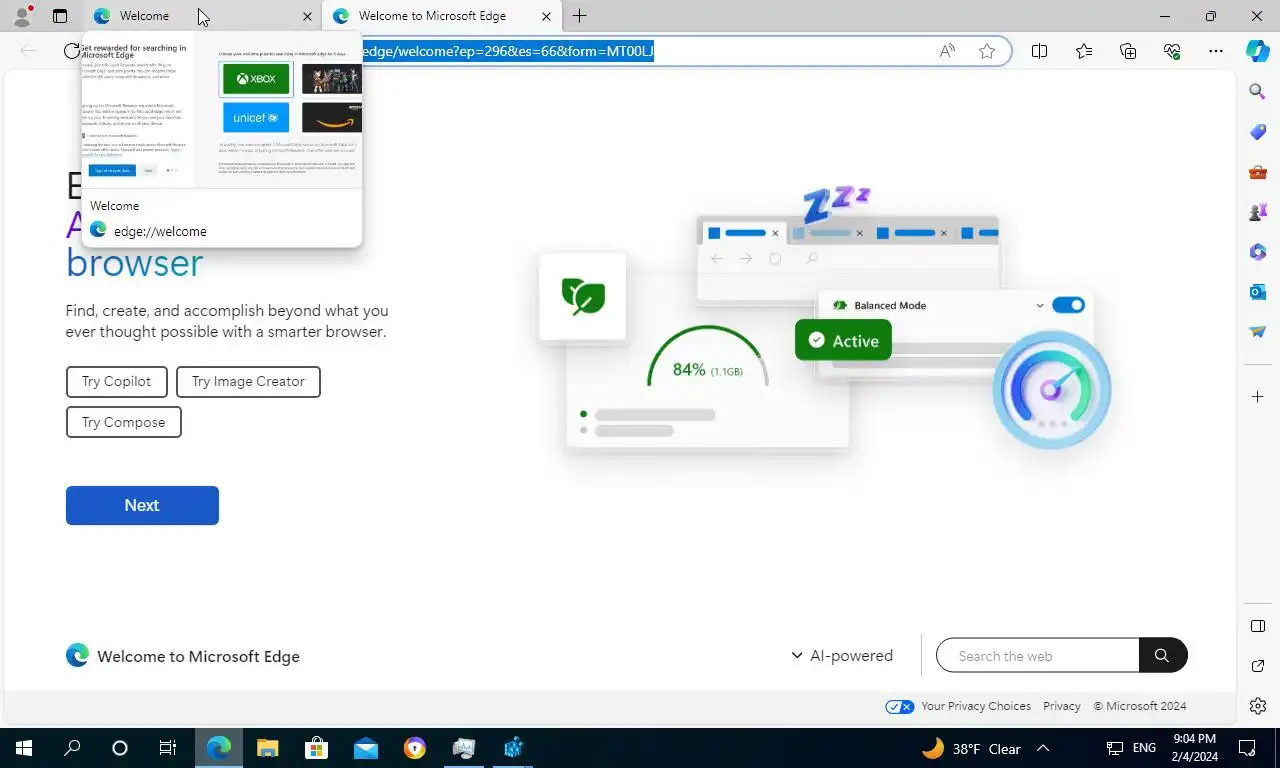Screen dimensions: 1280x768
Task: Click the open-link external icon in sidebar
Action: [1258, 666]
